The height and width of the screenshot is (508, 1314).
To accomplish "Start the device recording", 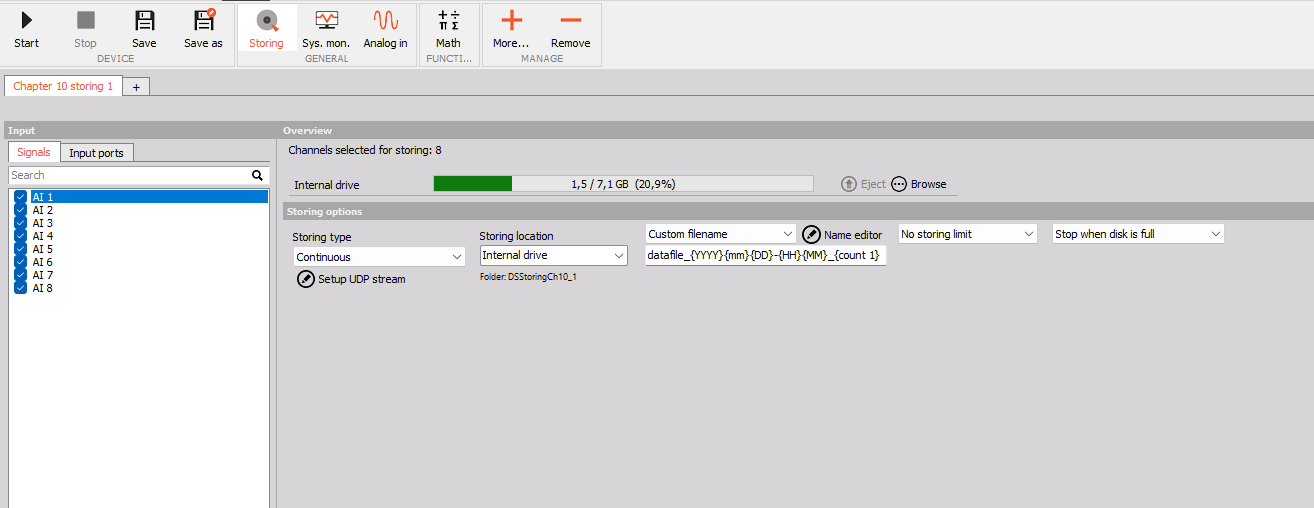I will [x=27, y=29].
